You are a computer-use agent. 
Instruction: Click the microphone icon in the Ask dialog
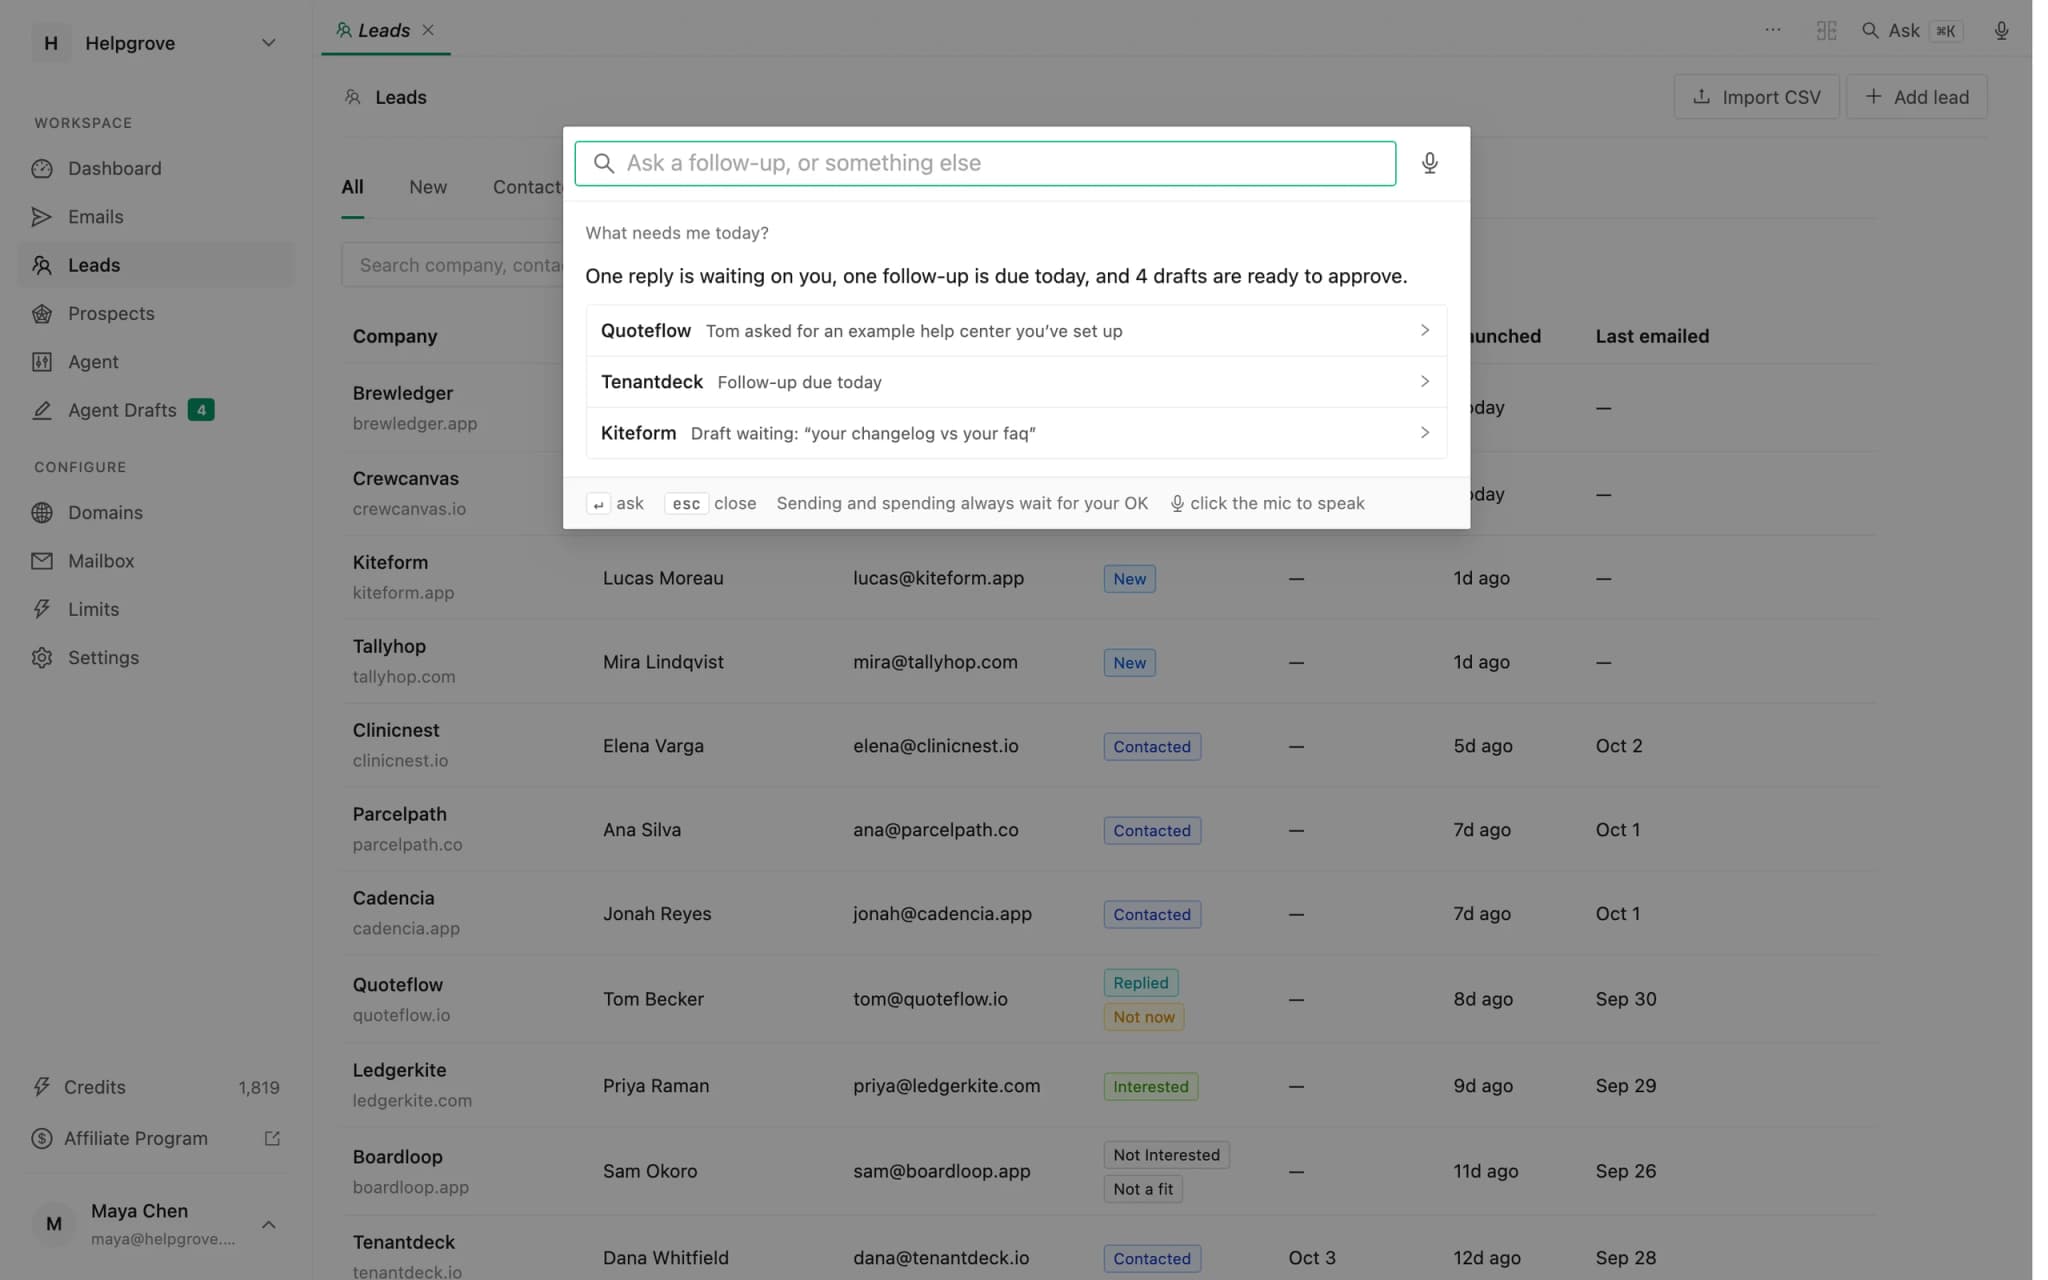click(1429, 163)
